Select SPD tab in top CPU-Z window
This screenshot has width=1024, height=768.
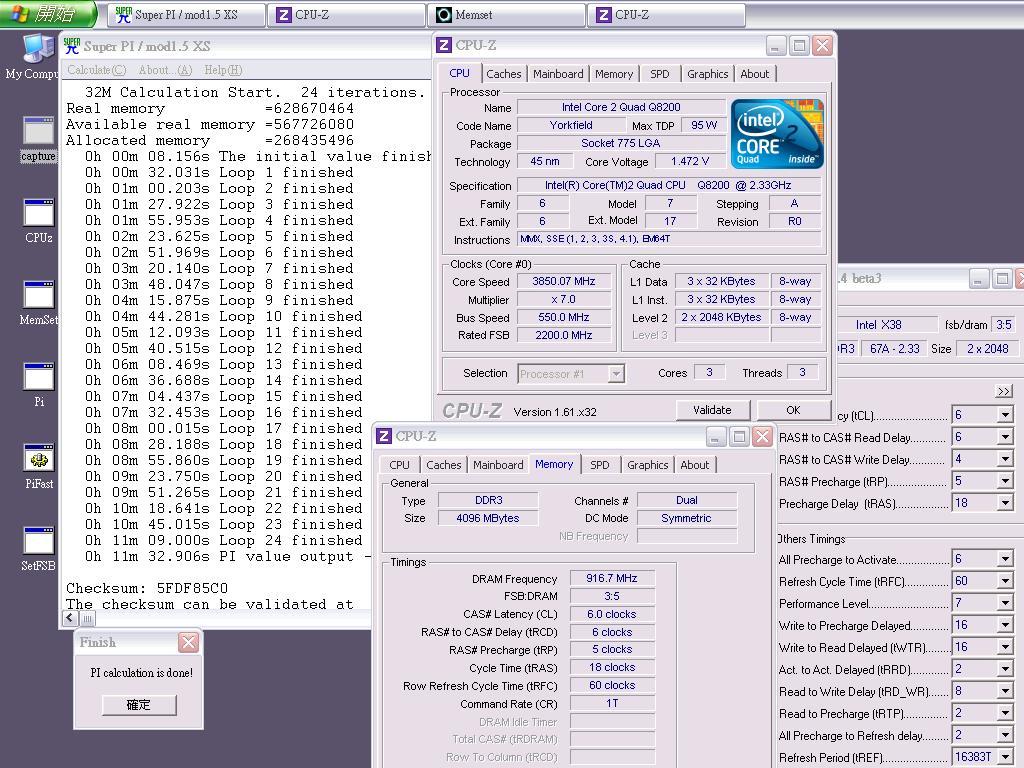tap(660, 74)
